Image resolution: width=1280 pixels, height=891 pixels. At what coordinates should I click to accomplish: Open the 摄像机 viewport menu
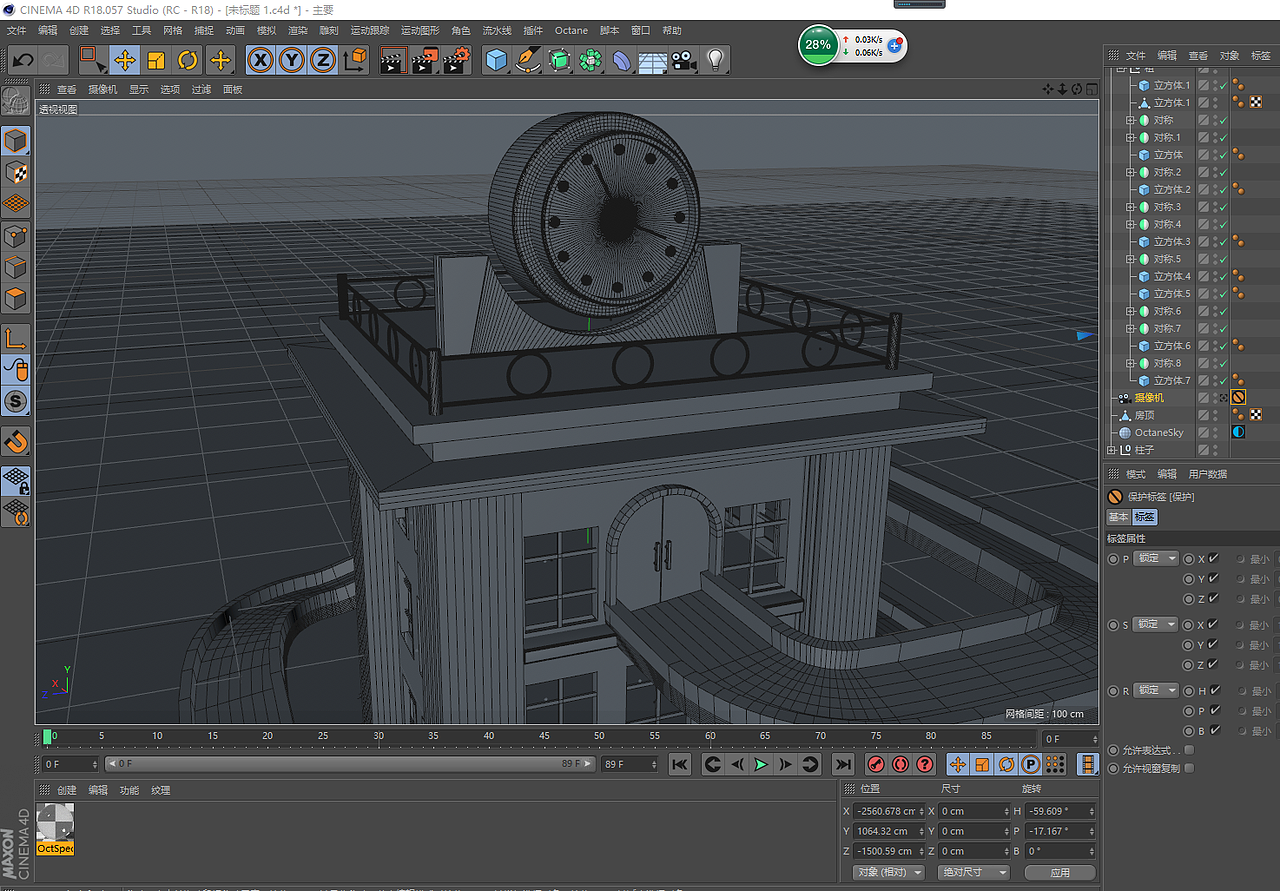102,89
